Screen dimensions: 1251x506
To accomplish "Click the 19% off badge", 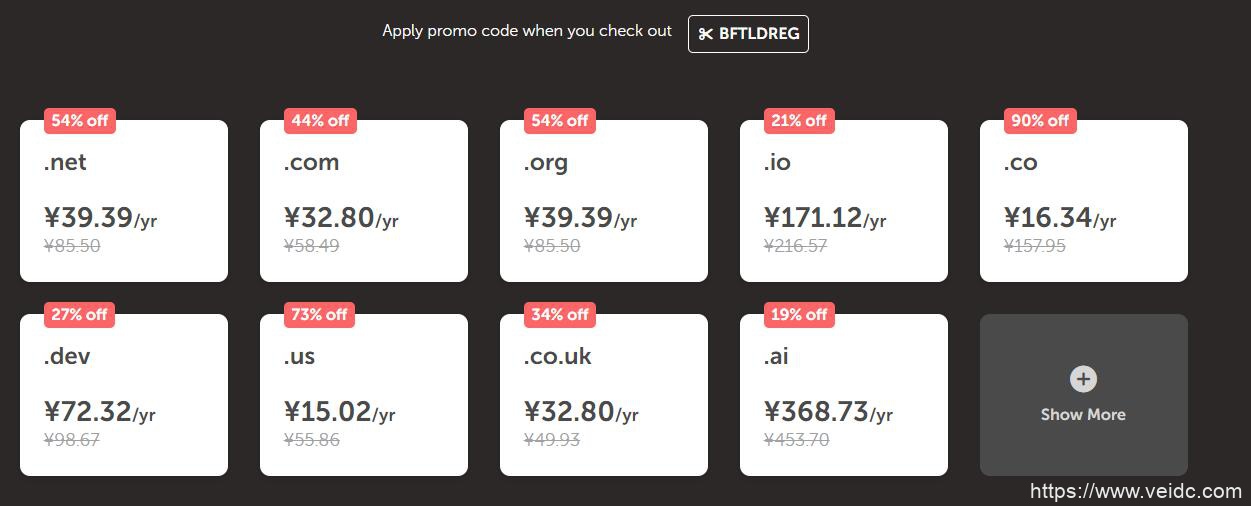I will 800,315.
